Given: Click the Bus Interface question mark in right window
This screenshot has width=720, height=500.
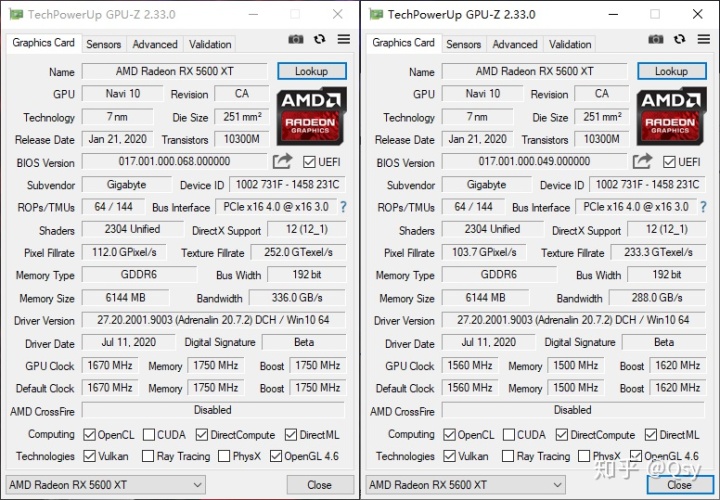Looking at the screenshot, I should pos(703,207).
